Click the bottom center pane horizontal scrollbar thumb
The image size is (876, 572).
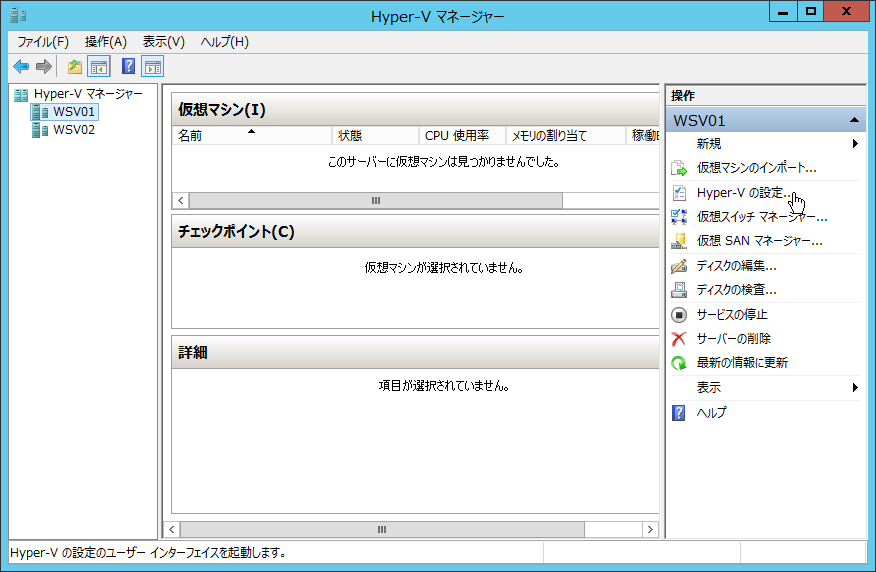tap(382, 530)
